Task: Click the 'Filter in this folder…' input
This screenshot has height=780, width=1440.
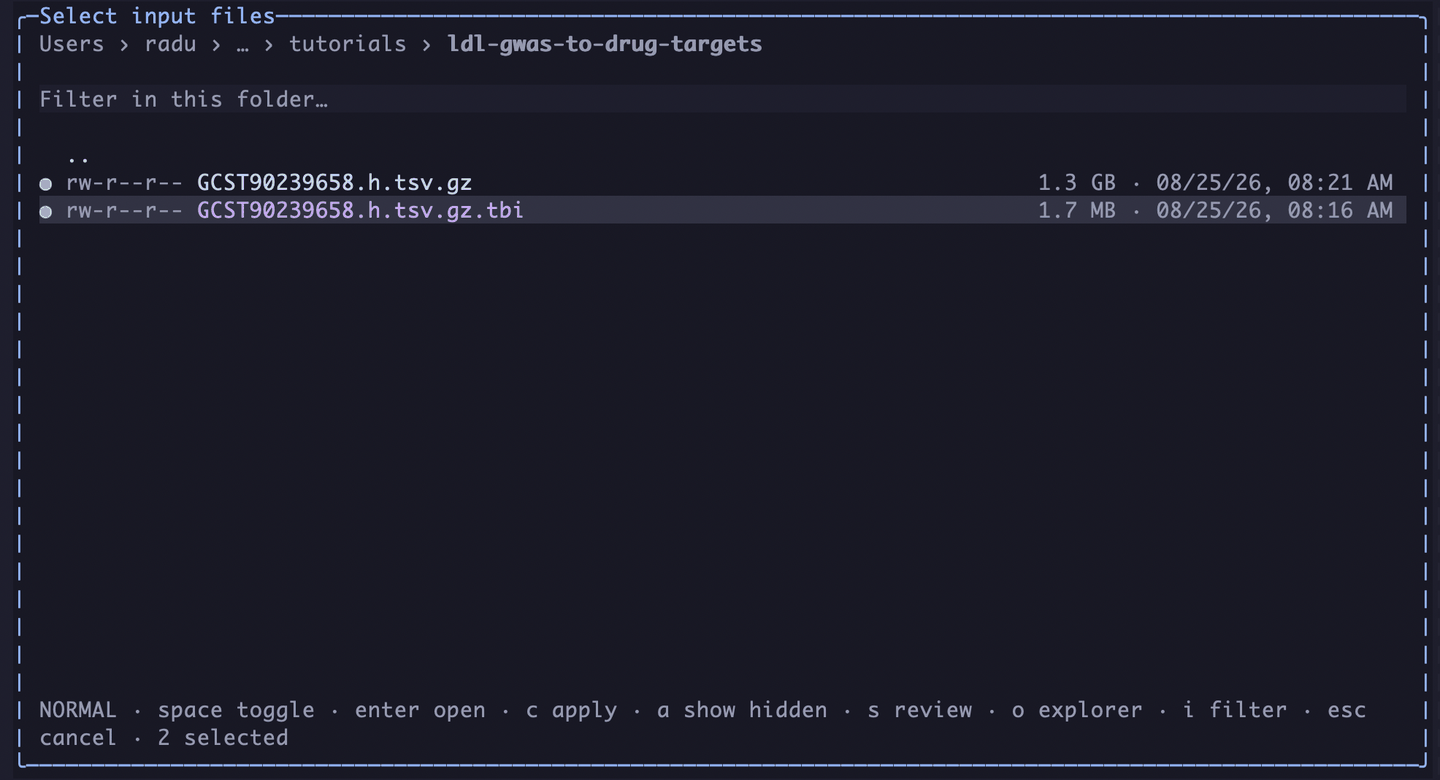Action: coord(722,99)
